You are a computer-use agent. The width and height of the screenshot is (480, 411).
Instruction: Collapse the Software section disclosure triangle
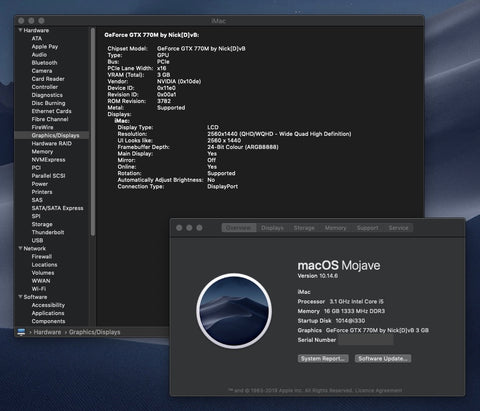point(20,297)
